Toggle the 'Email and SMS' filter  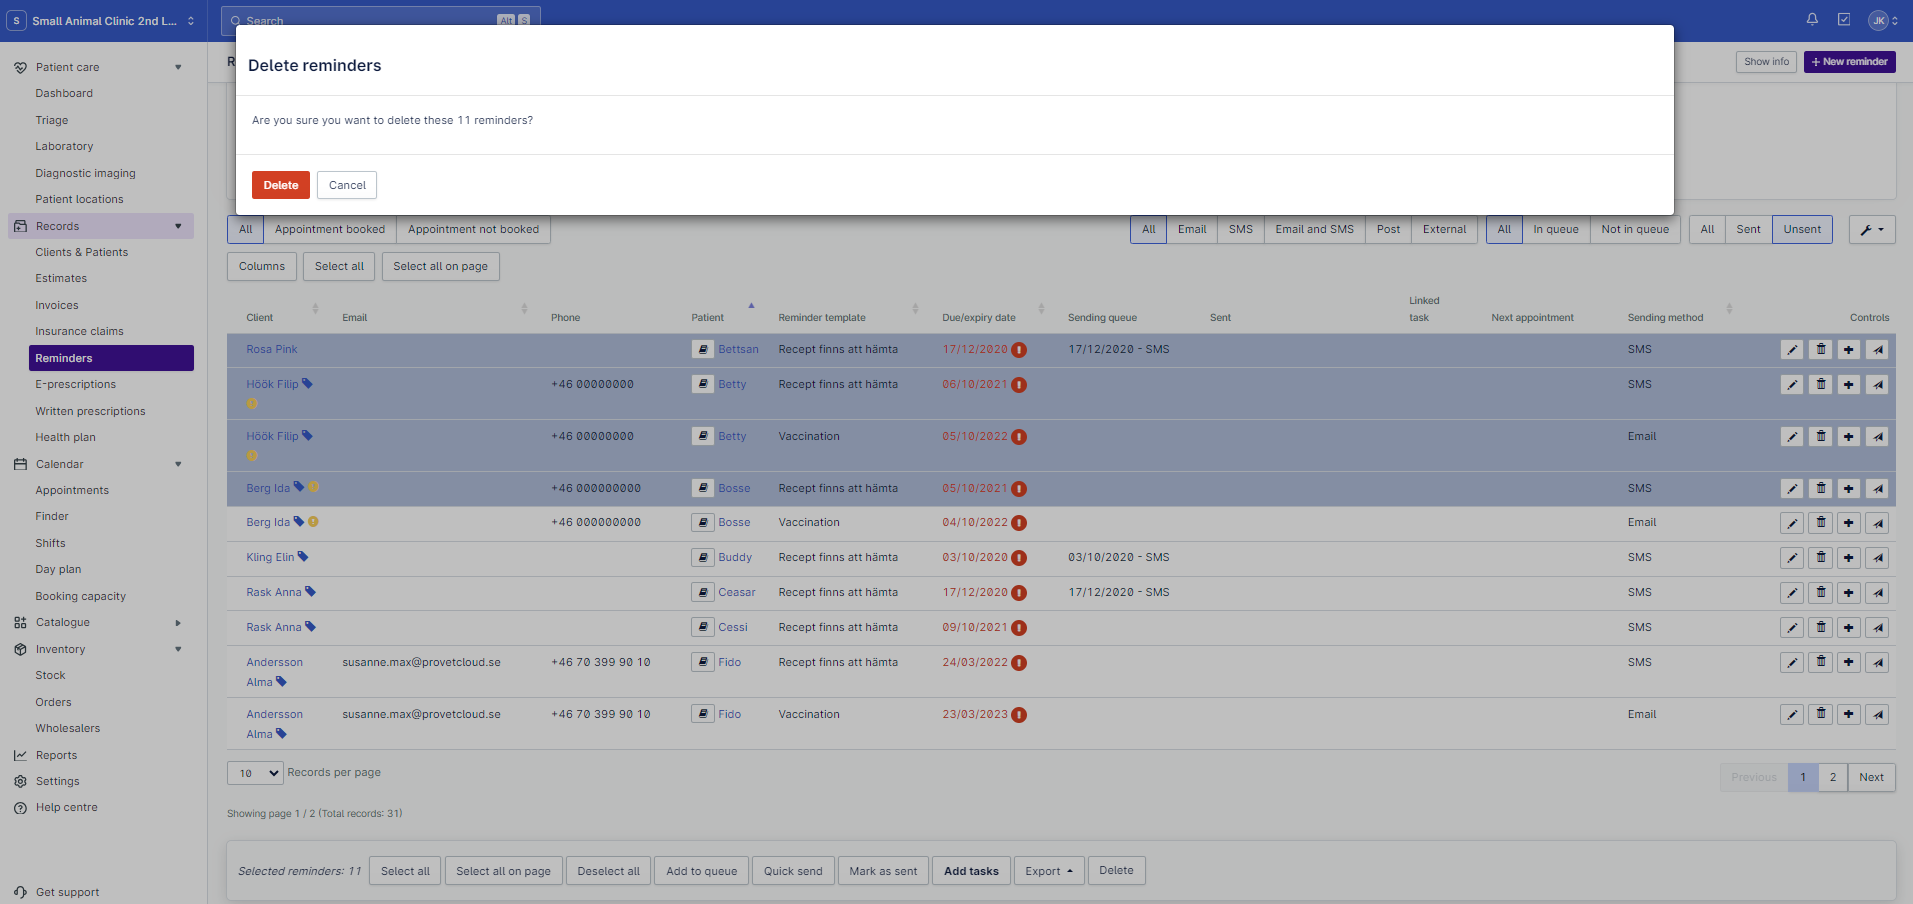[x=1313, y=230]
